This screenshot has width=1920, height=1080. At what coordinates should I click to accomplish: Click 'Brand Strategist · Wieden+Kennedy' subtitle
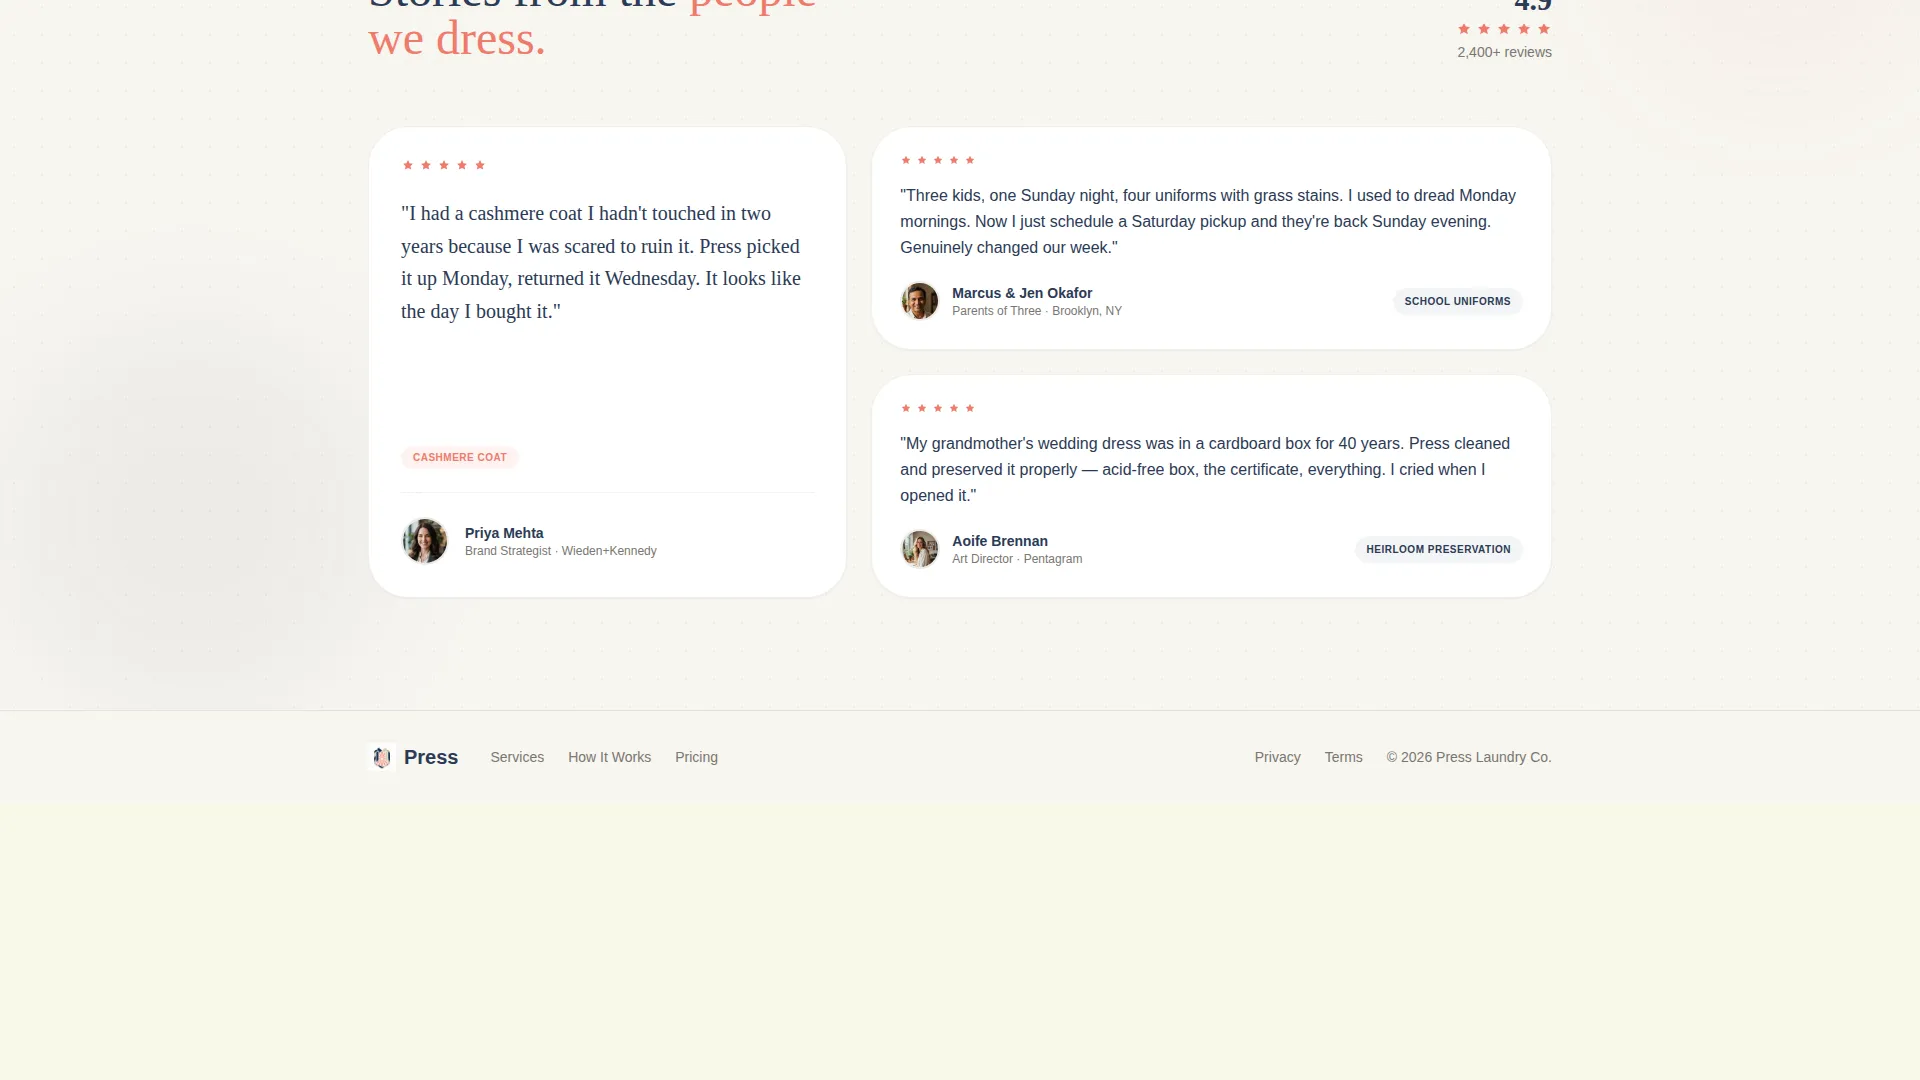point(561,552)
